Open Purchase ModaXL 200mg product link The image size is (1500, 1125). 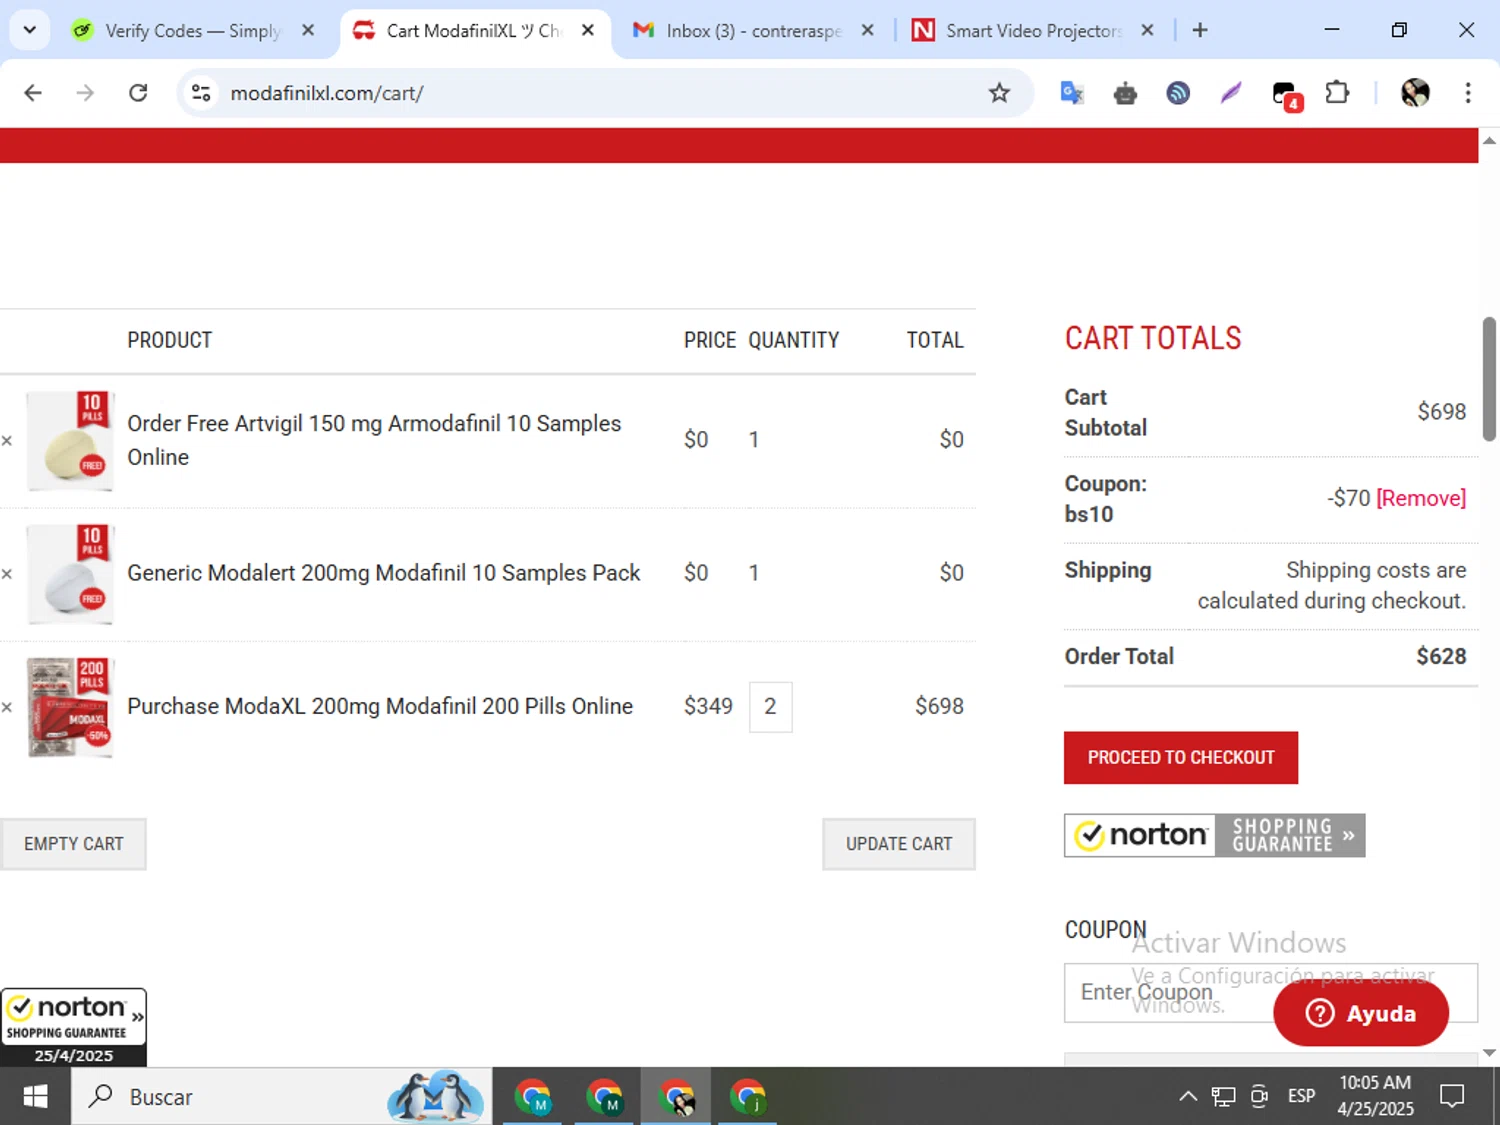coord(380,706)
